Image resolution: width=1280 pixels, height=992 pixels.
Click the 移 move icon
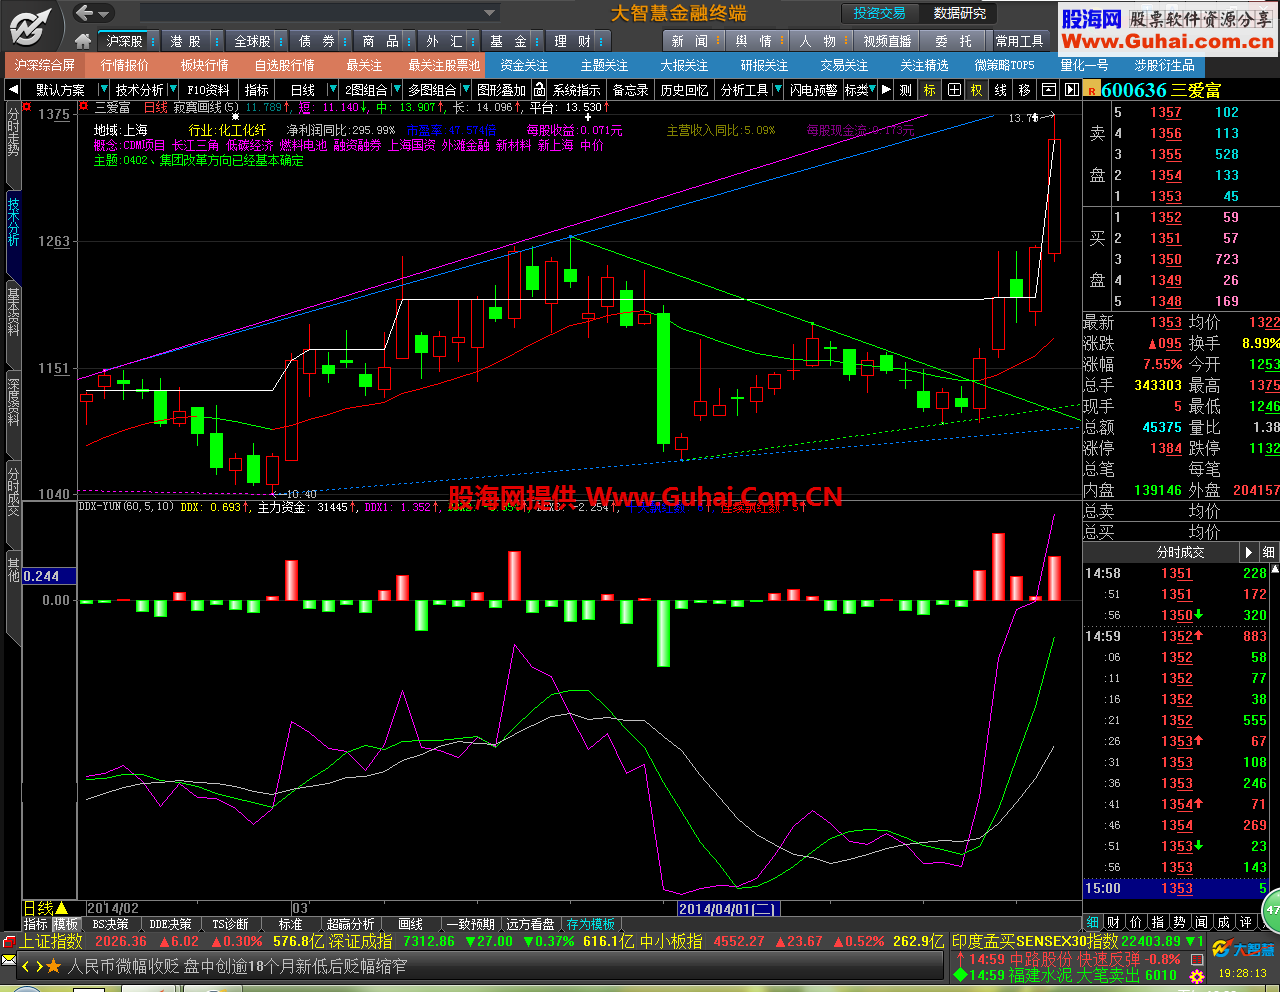(x=1024, y=90)
